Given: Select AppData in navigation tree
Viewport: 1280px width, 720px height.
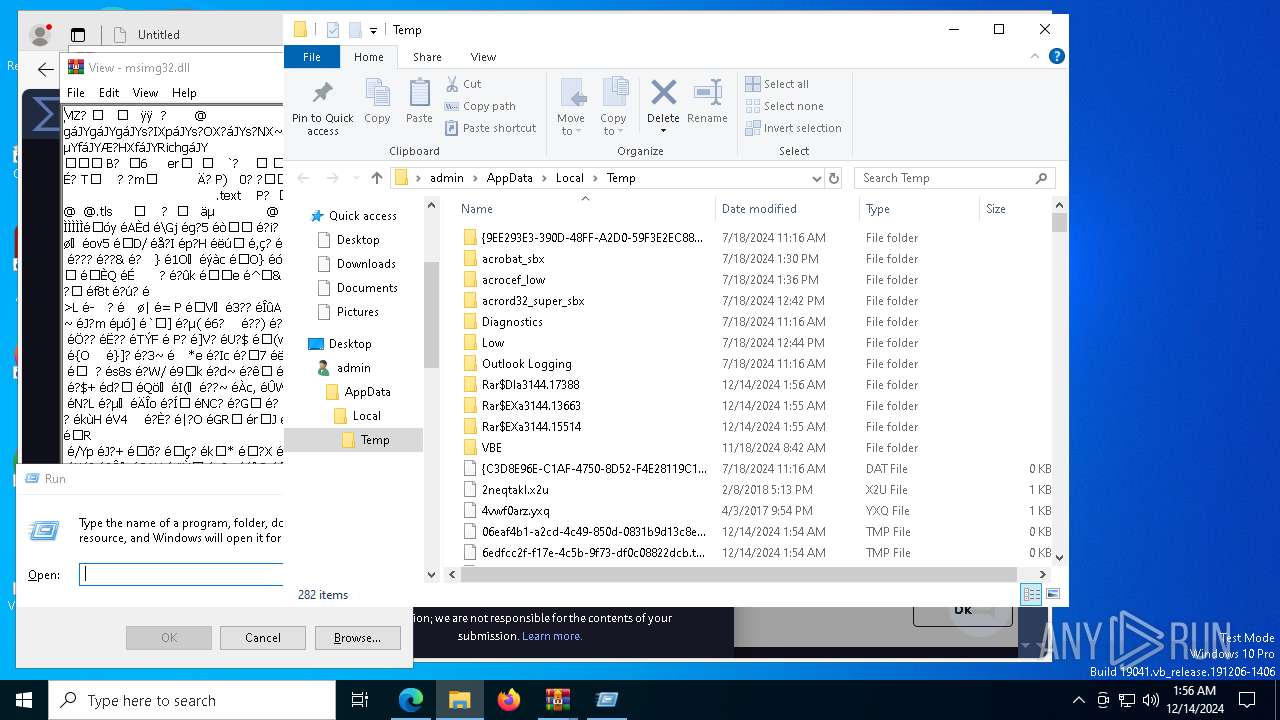Looking at the screenshot, I should (367, 392).
